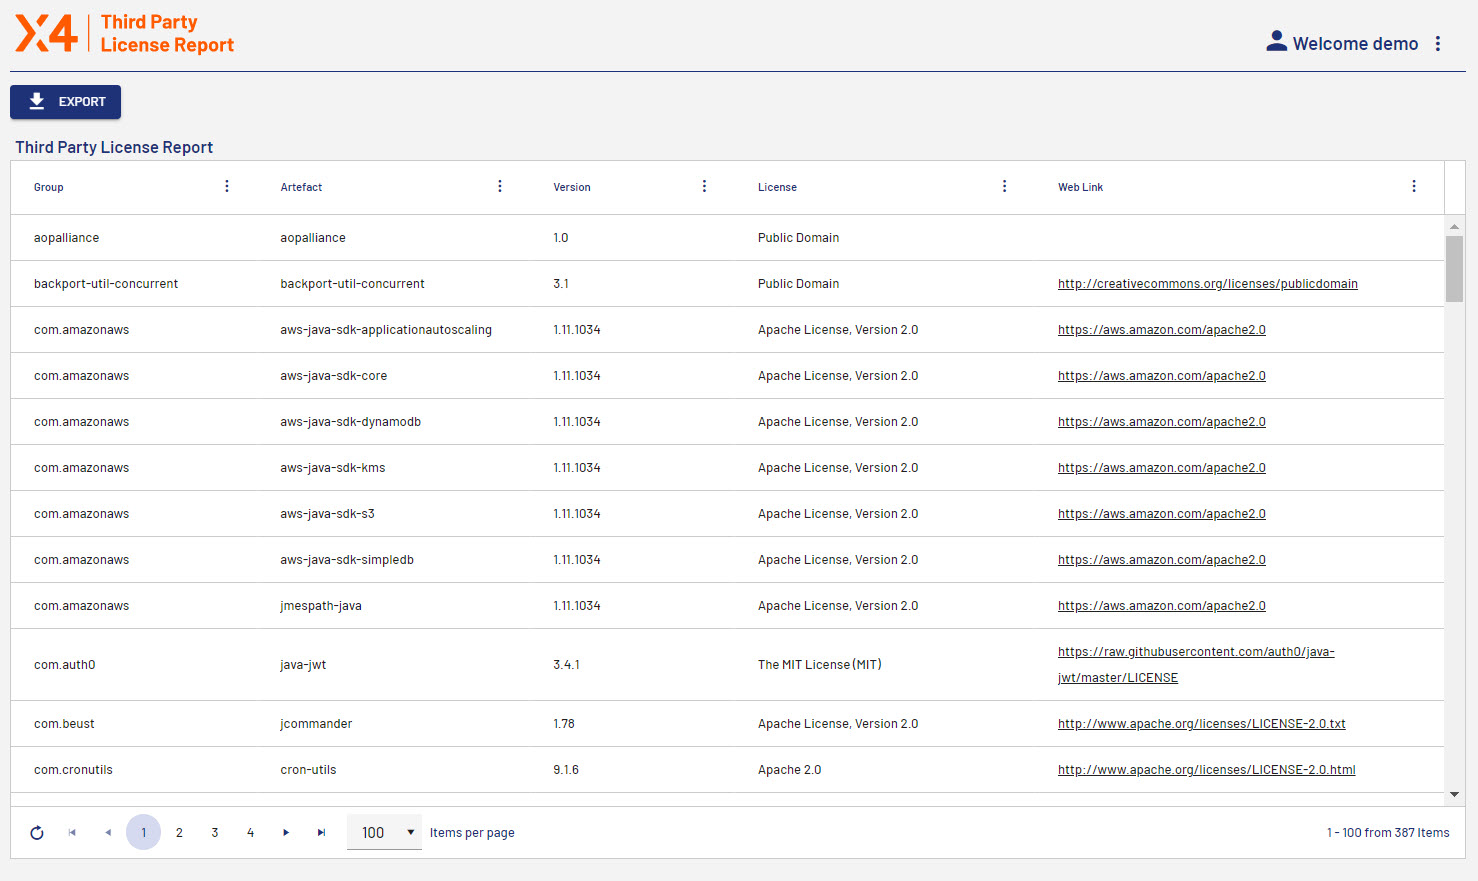
Task: Go to the previous page arrow
Action: (x=108, y=833)
